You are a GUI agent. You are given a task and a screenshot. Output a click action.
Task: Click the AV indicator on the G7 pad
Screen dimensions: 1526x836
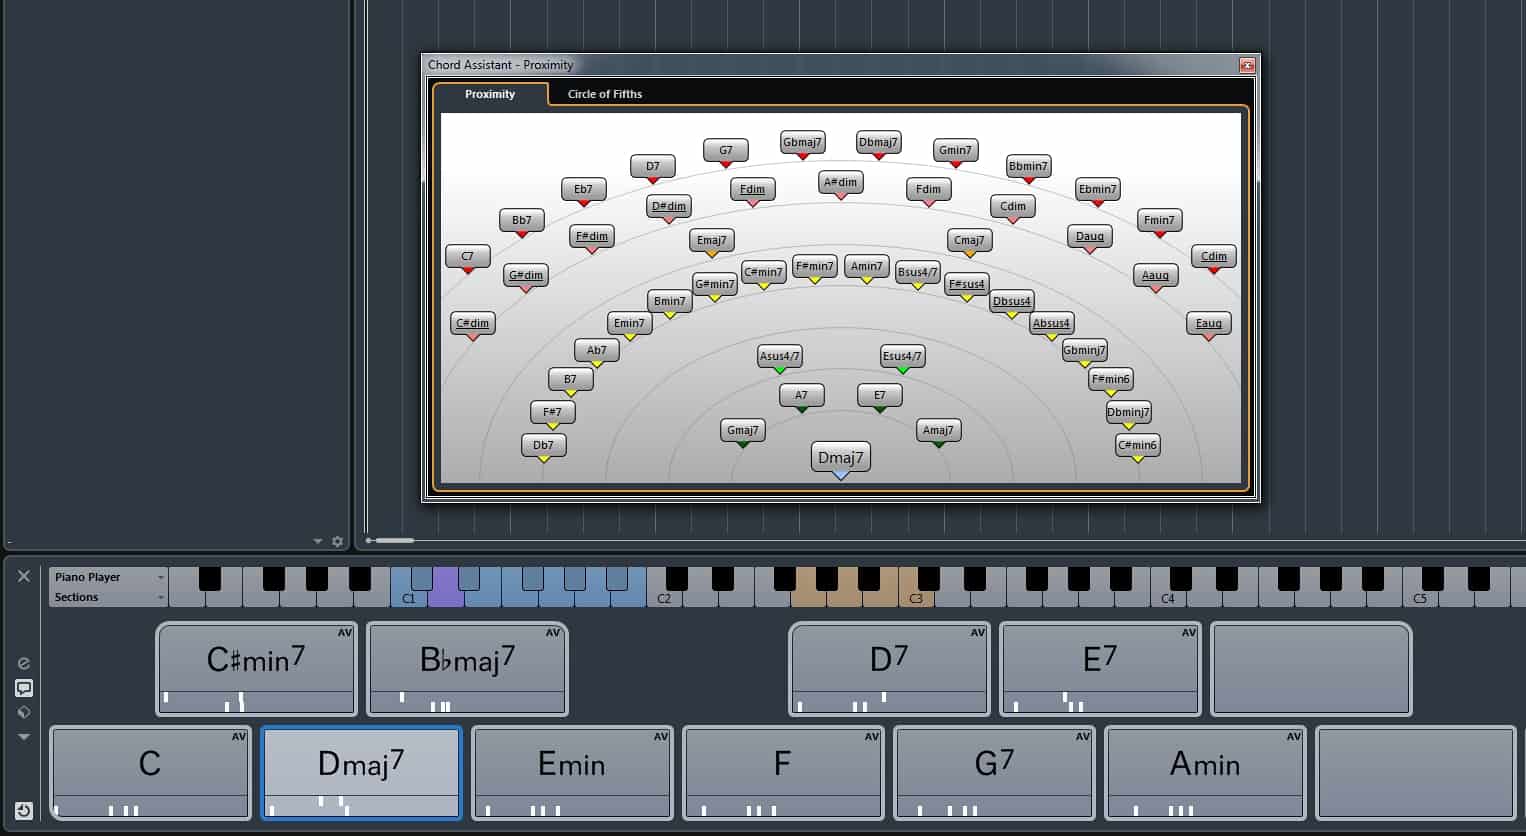[x=1083, y=737]
